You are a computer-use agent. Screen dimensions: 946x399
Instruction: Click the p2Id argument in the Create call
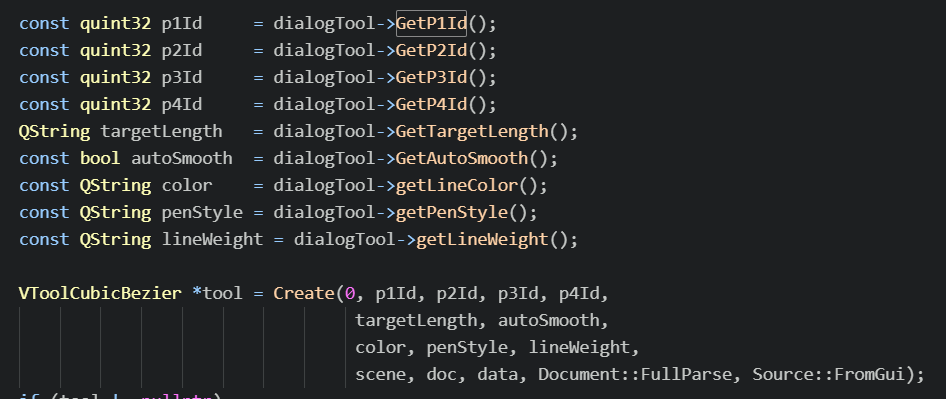tap(457, 294)
